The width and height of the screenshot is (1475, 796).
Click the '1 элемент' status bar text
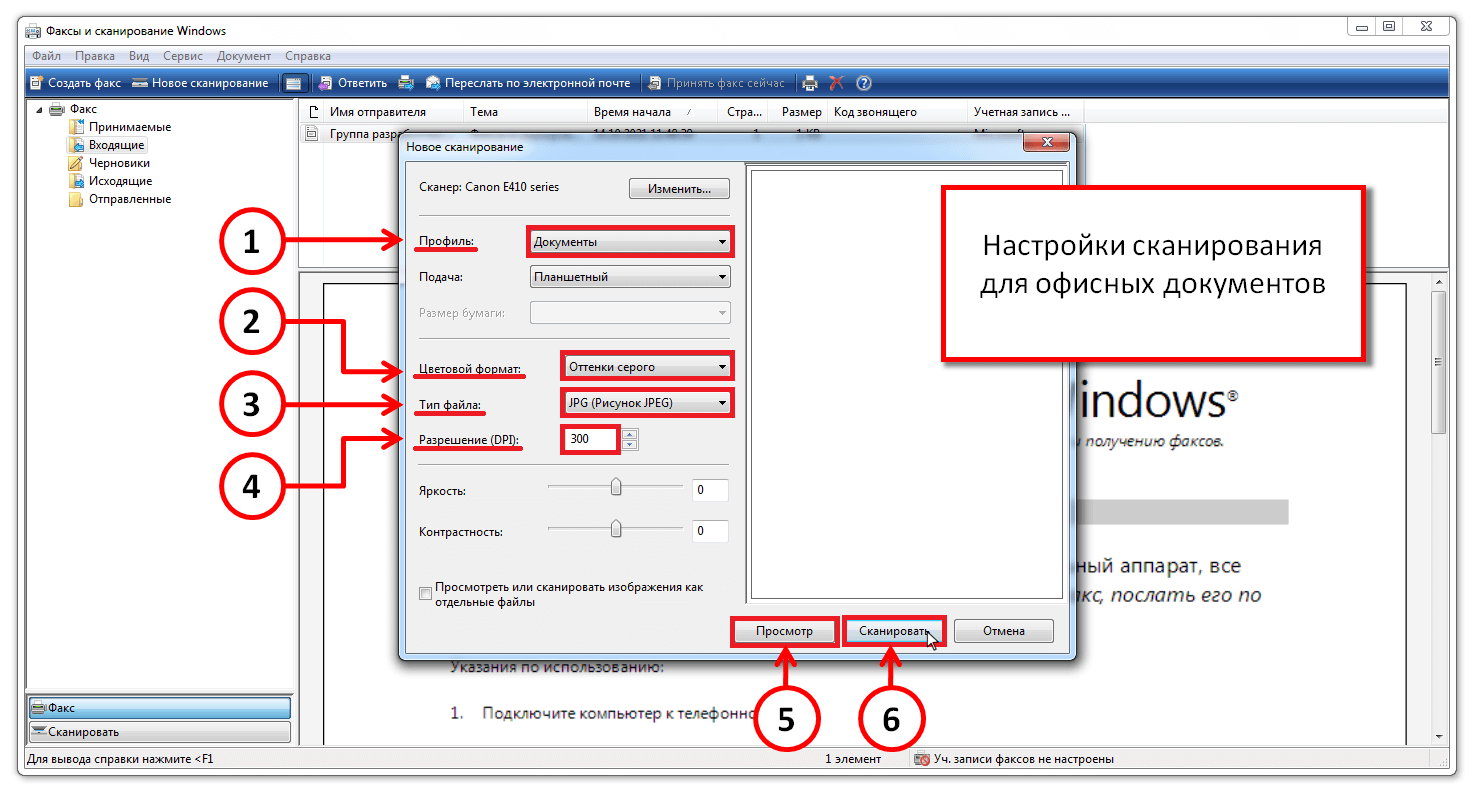pyautogui.click(x=853, y=759)
